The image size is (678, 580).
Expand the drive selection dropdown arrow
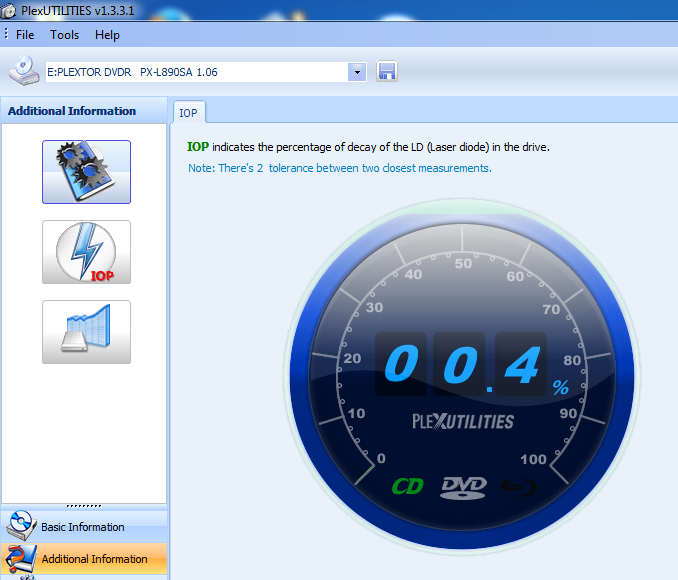[357, 72]
